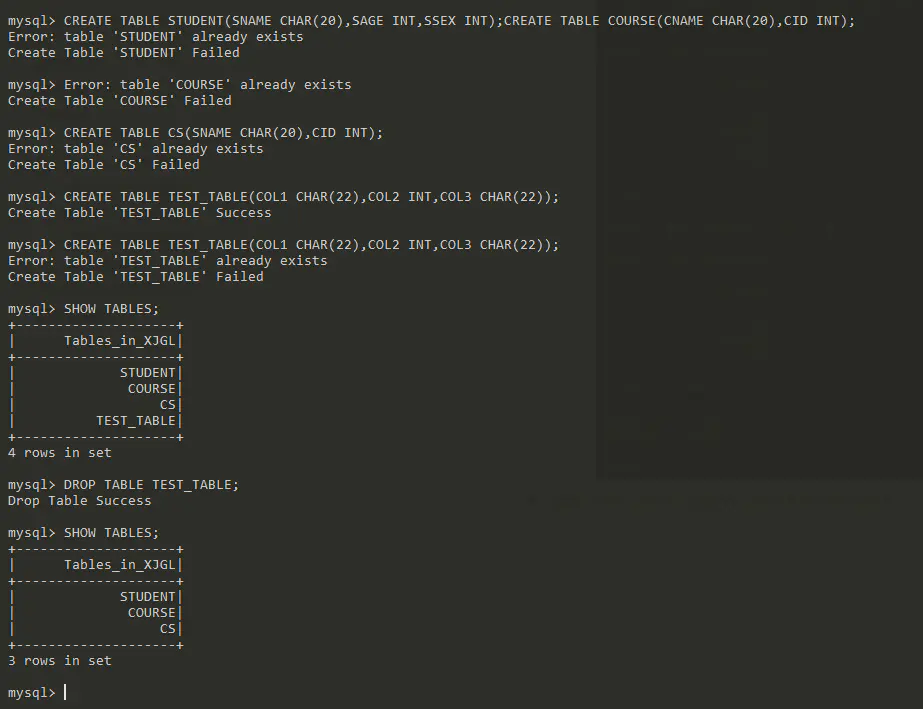Click the second SHOW TABLES command
The width and height of the screenshot is (923, 709).
point(111,533)
